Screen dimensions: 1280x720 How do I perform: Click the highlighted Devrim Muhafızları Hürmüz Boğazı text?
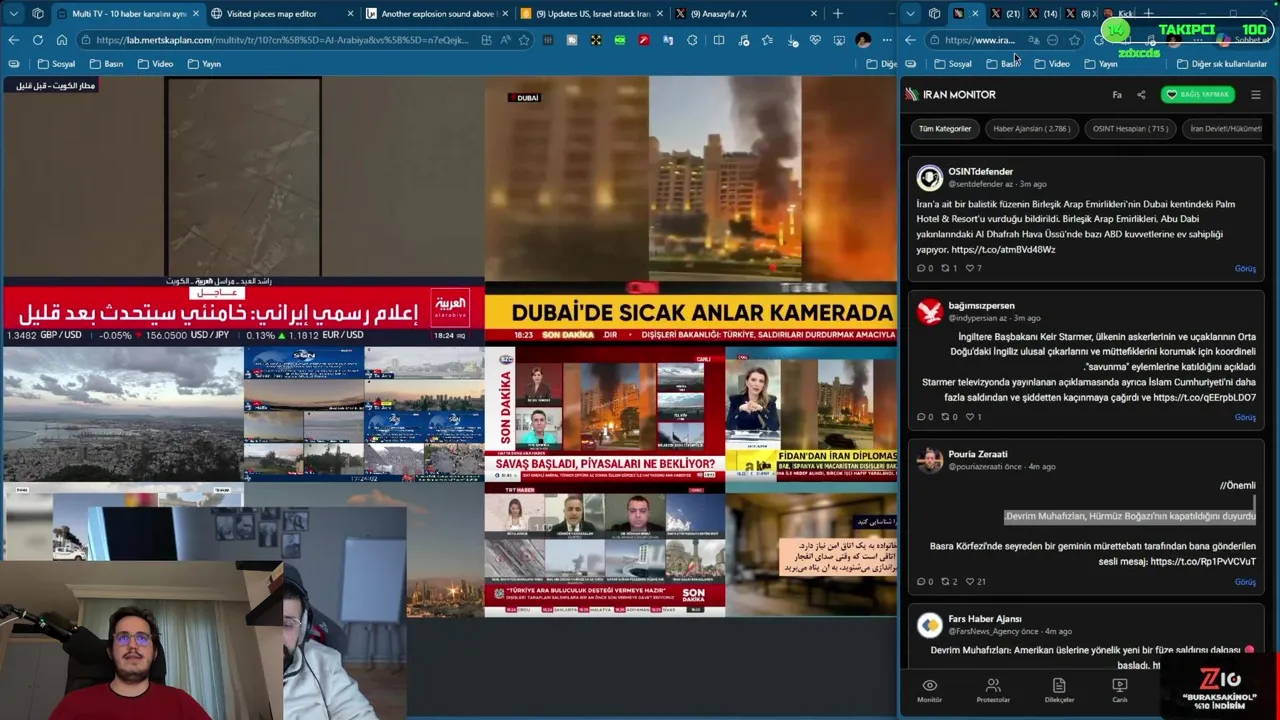coord(1130,517)
